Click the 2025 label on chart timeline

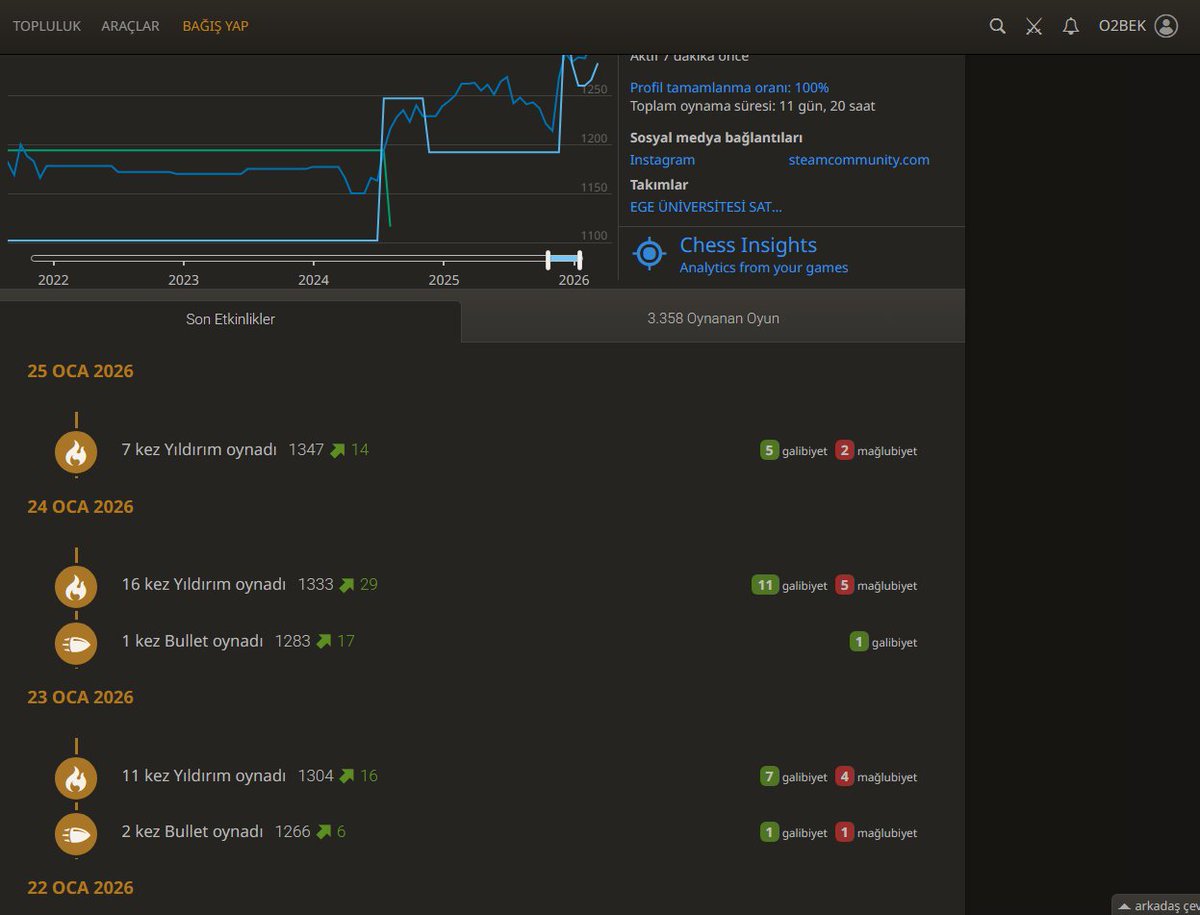click(444, 280)
